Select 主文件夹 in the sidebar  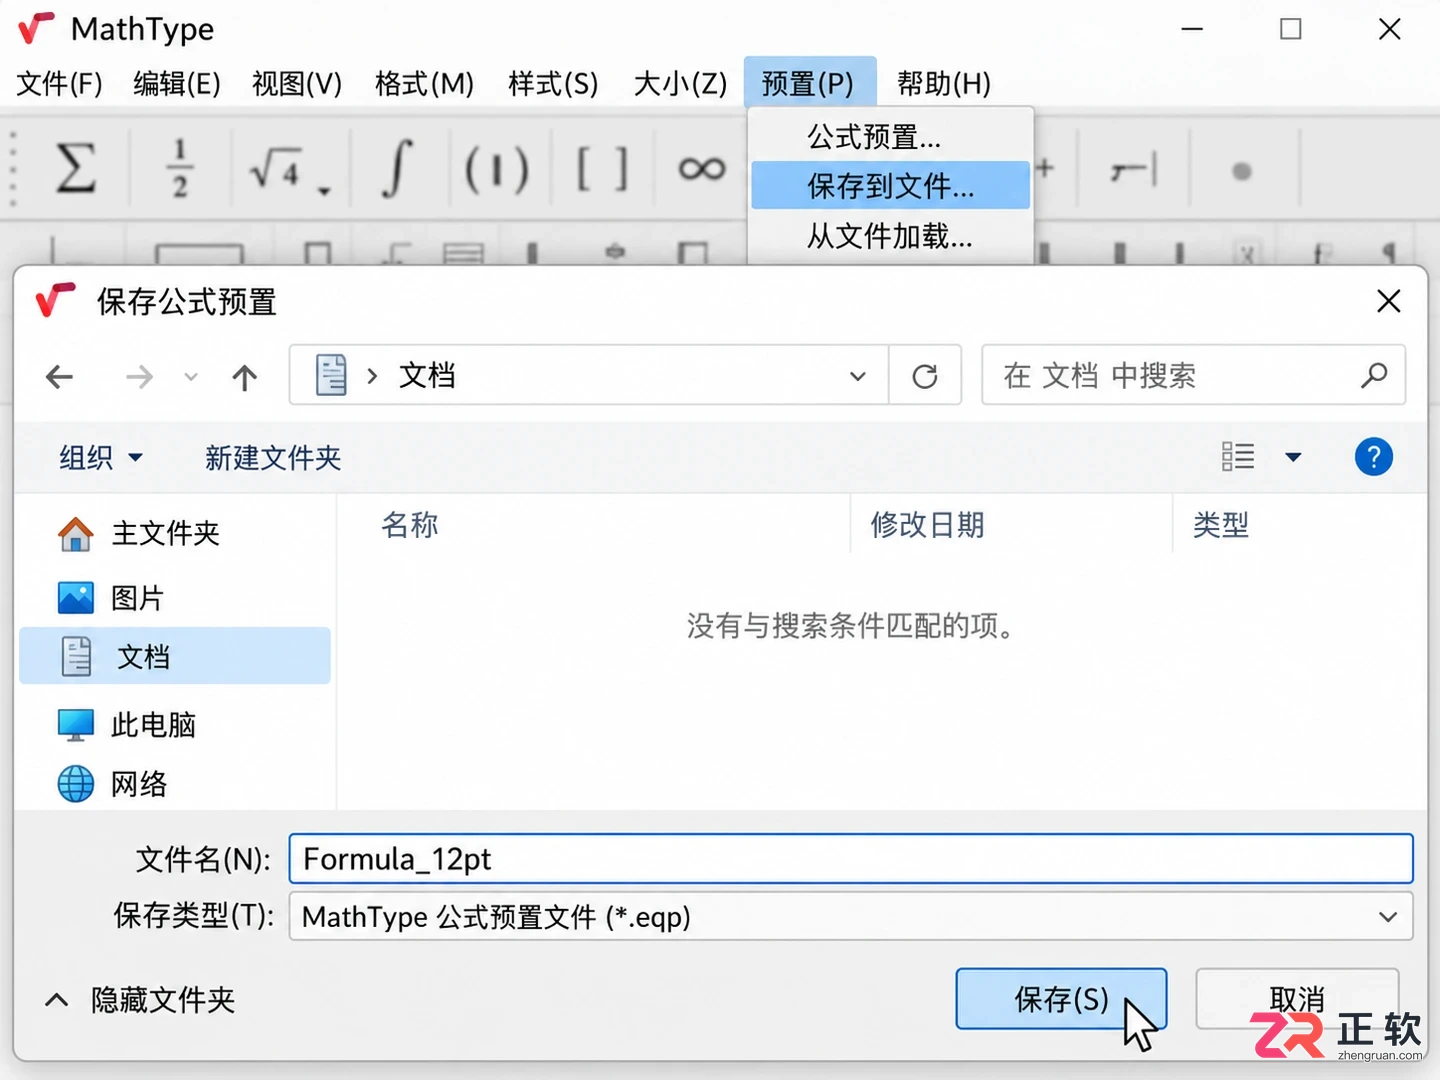[175, 533]
